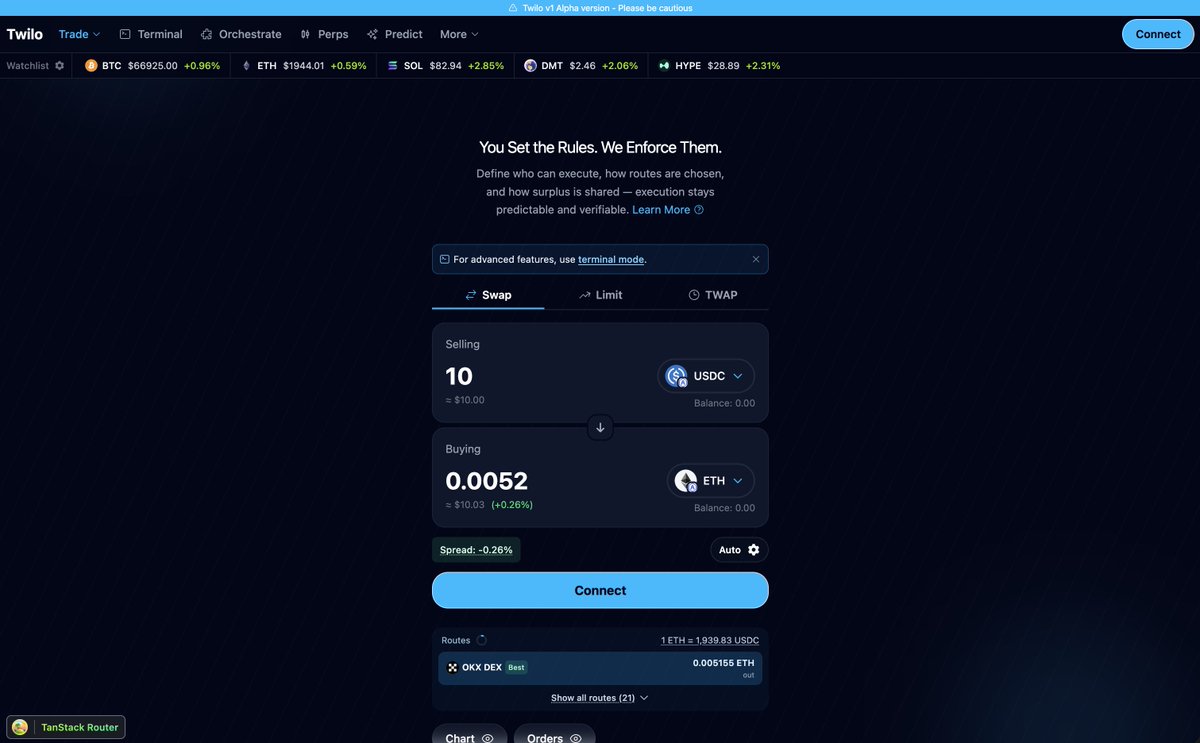Click the ETH diamond icon in watchlist

point(246,65)
